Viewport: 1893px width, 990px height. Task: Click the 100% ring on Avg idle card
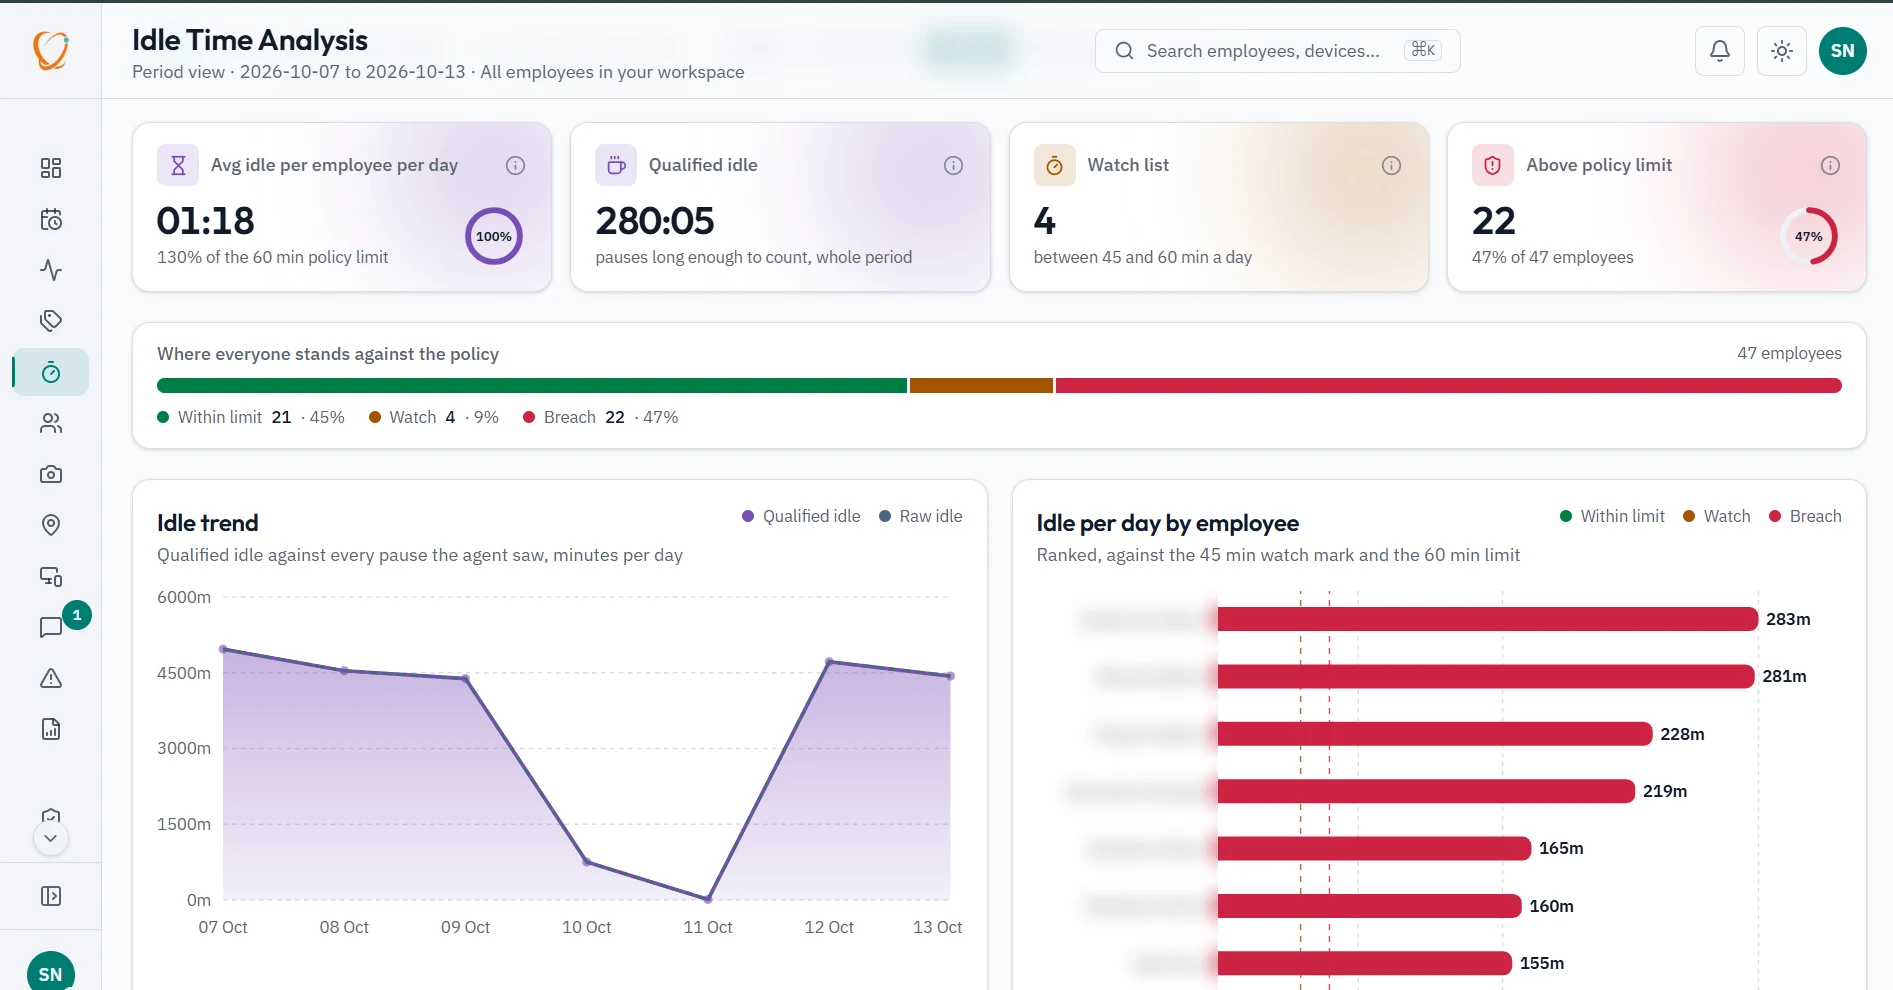494,236
